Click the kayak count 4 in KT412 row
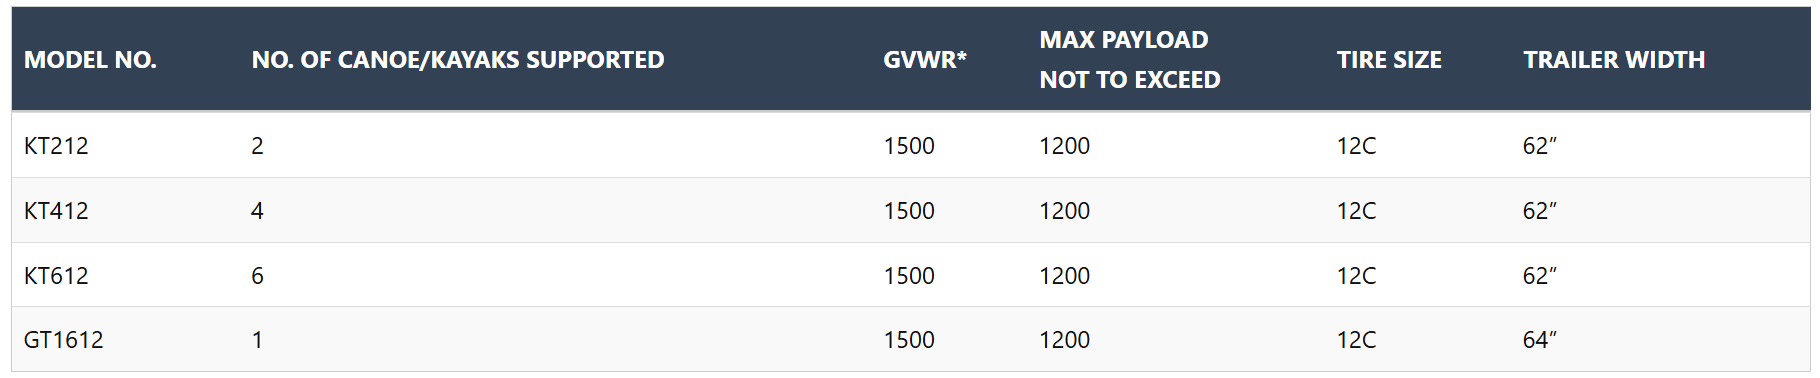The image size is (1820, 378). point(257,211)
